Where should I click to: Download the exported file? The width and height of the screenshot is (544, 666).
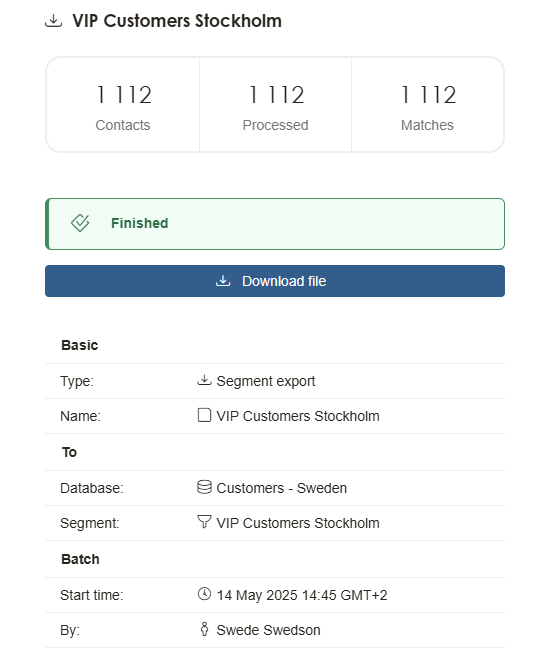click(x=275, y=281)
